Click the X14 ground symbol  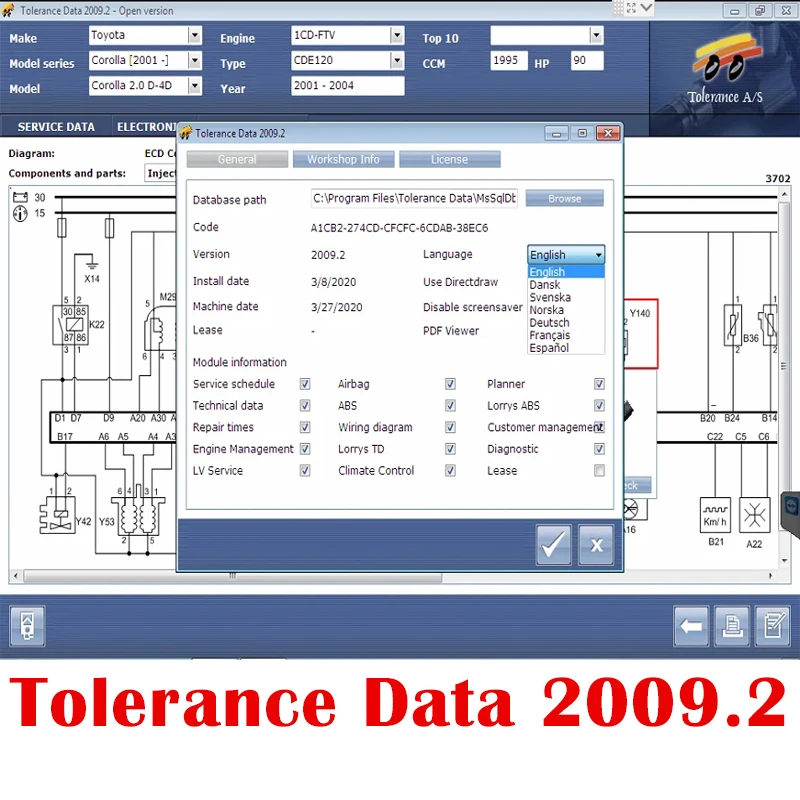tap(92, 265)
